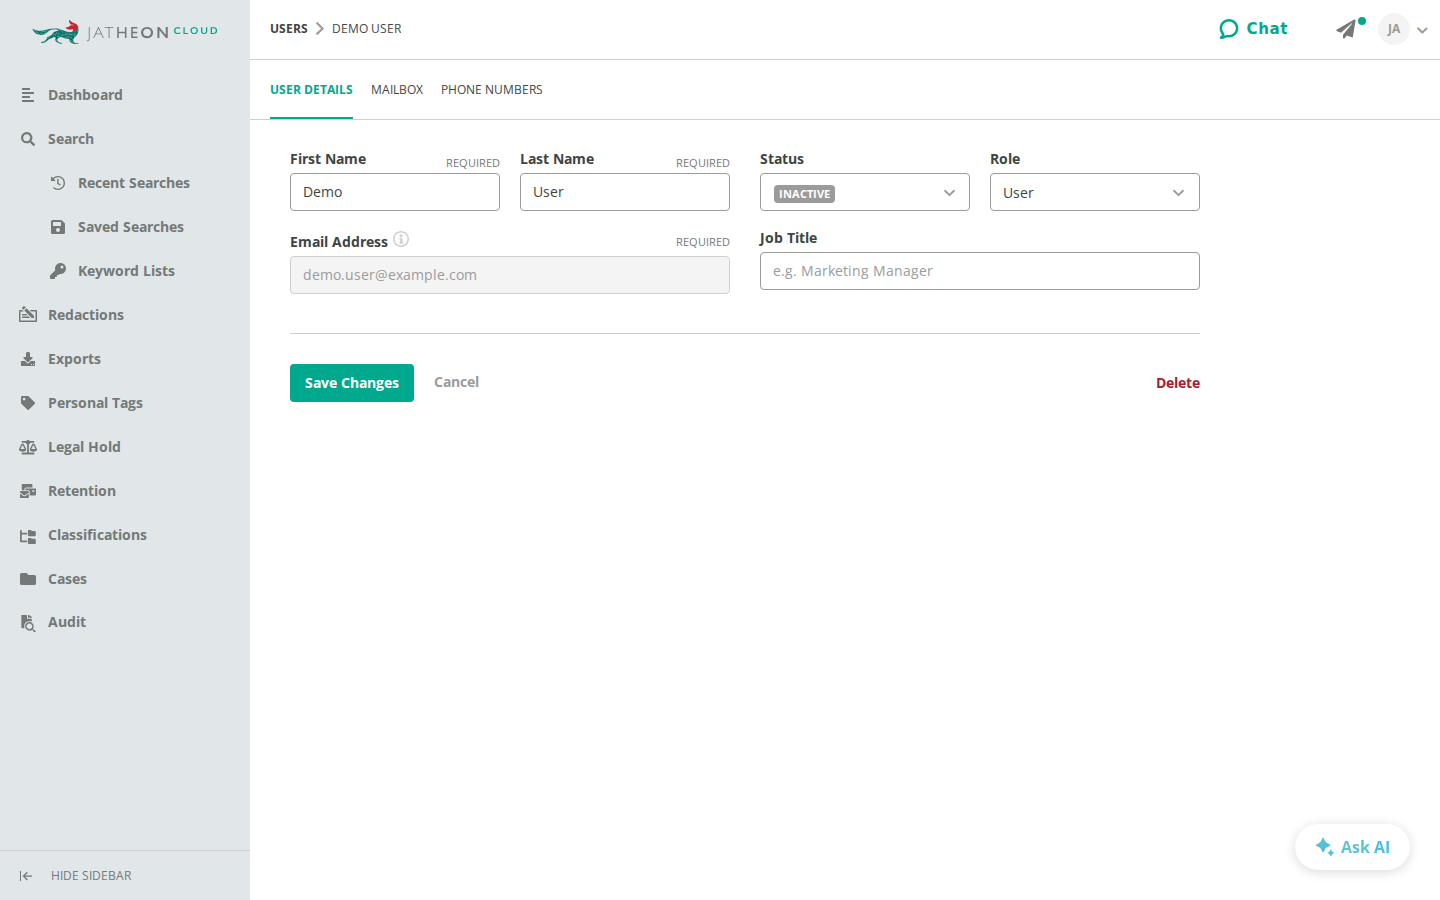The width and height of the screenshot is (1440, 900).
Task: Open Legal Hold from sidebar text
Action: [x=84, y=447]
